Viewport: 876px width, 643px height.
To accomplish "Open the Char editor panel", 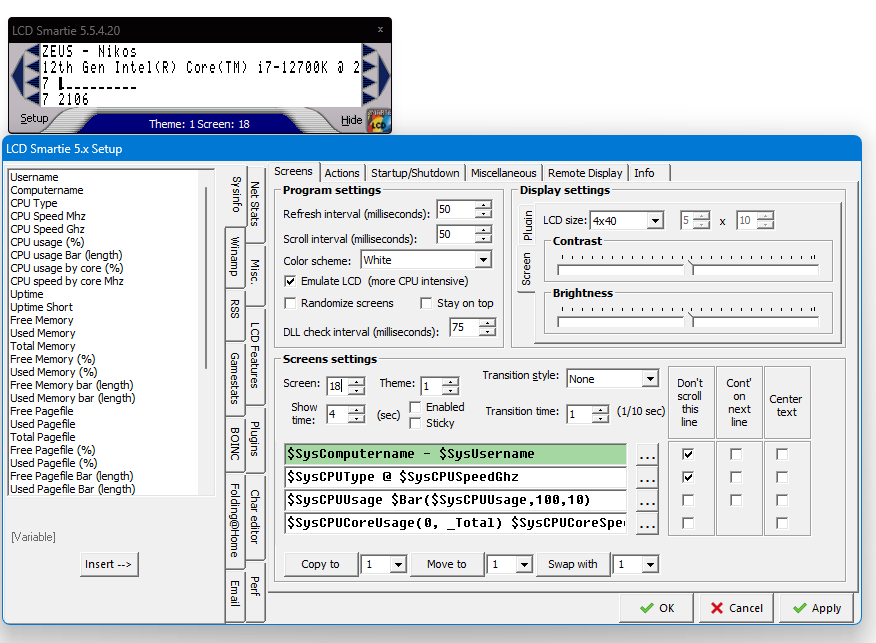I will point(253,515).
